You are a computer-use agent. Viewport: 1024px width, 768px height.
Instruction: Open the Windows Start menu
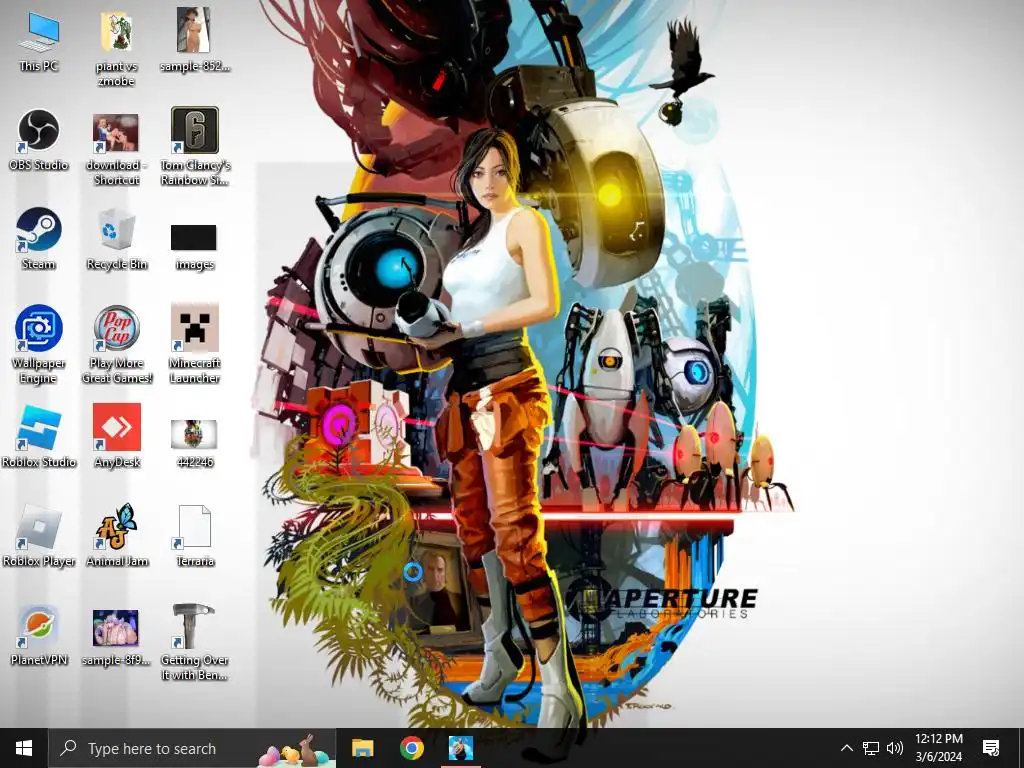[24, 748]
